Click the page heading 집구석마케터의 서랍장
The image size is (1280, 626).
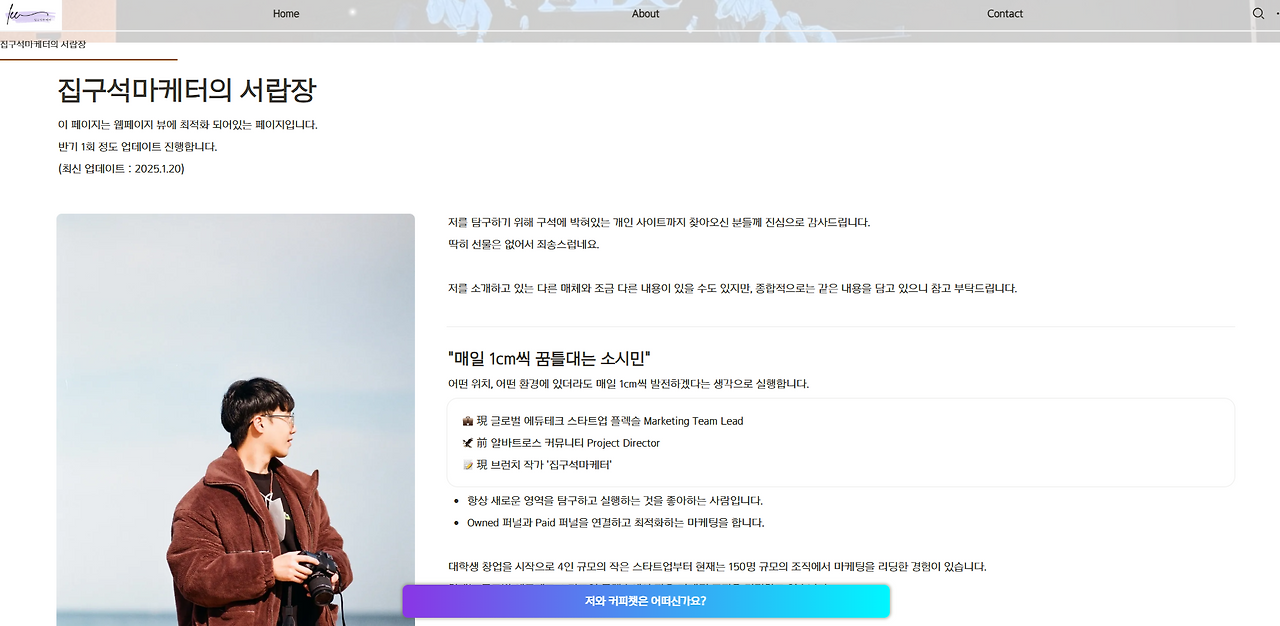[x=187, y=90]
